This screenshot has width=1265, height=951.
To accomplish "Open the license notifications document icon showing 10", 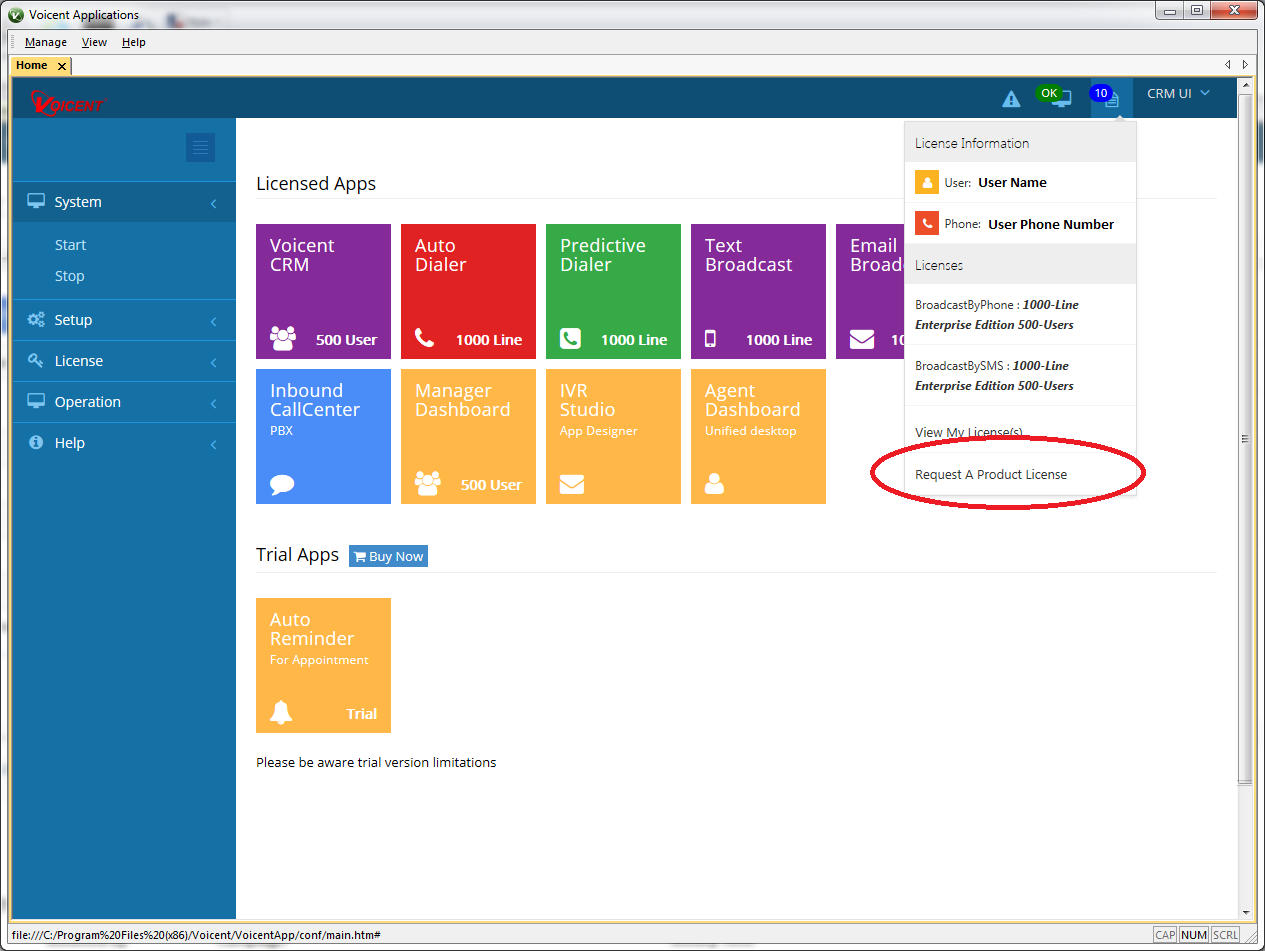I will (x=1109, y=95).
